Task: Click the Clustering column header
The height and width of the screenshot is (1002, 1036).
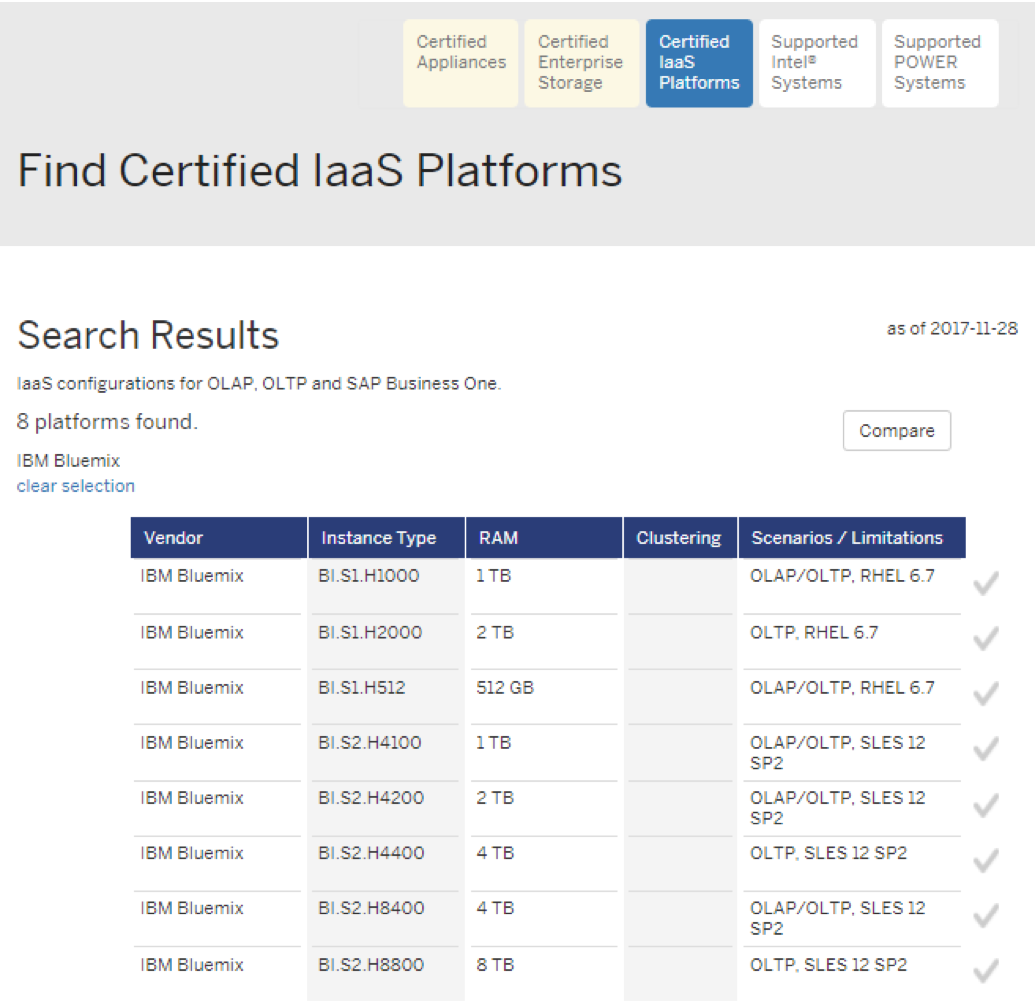Action: click(680, 538)
